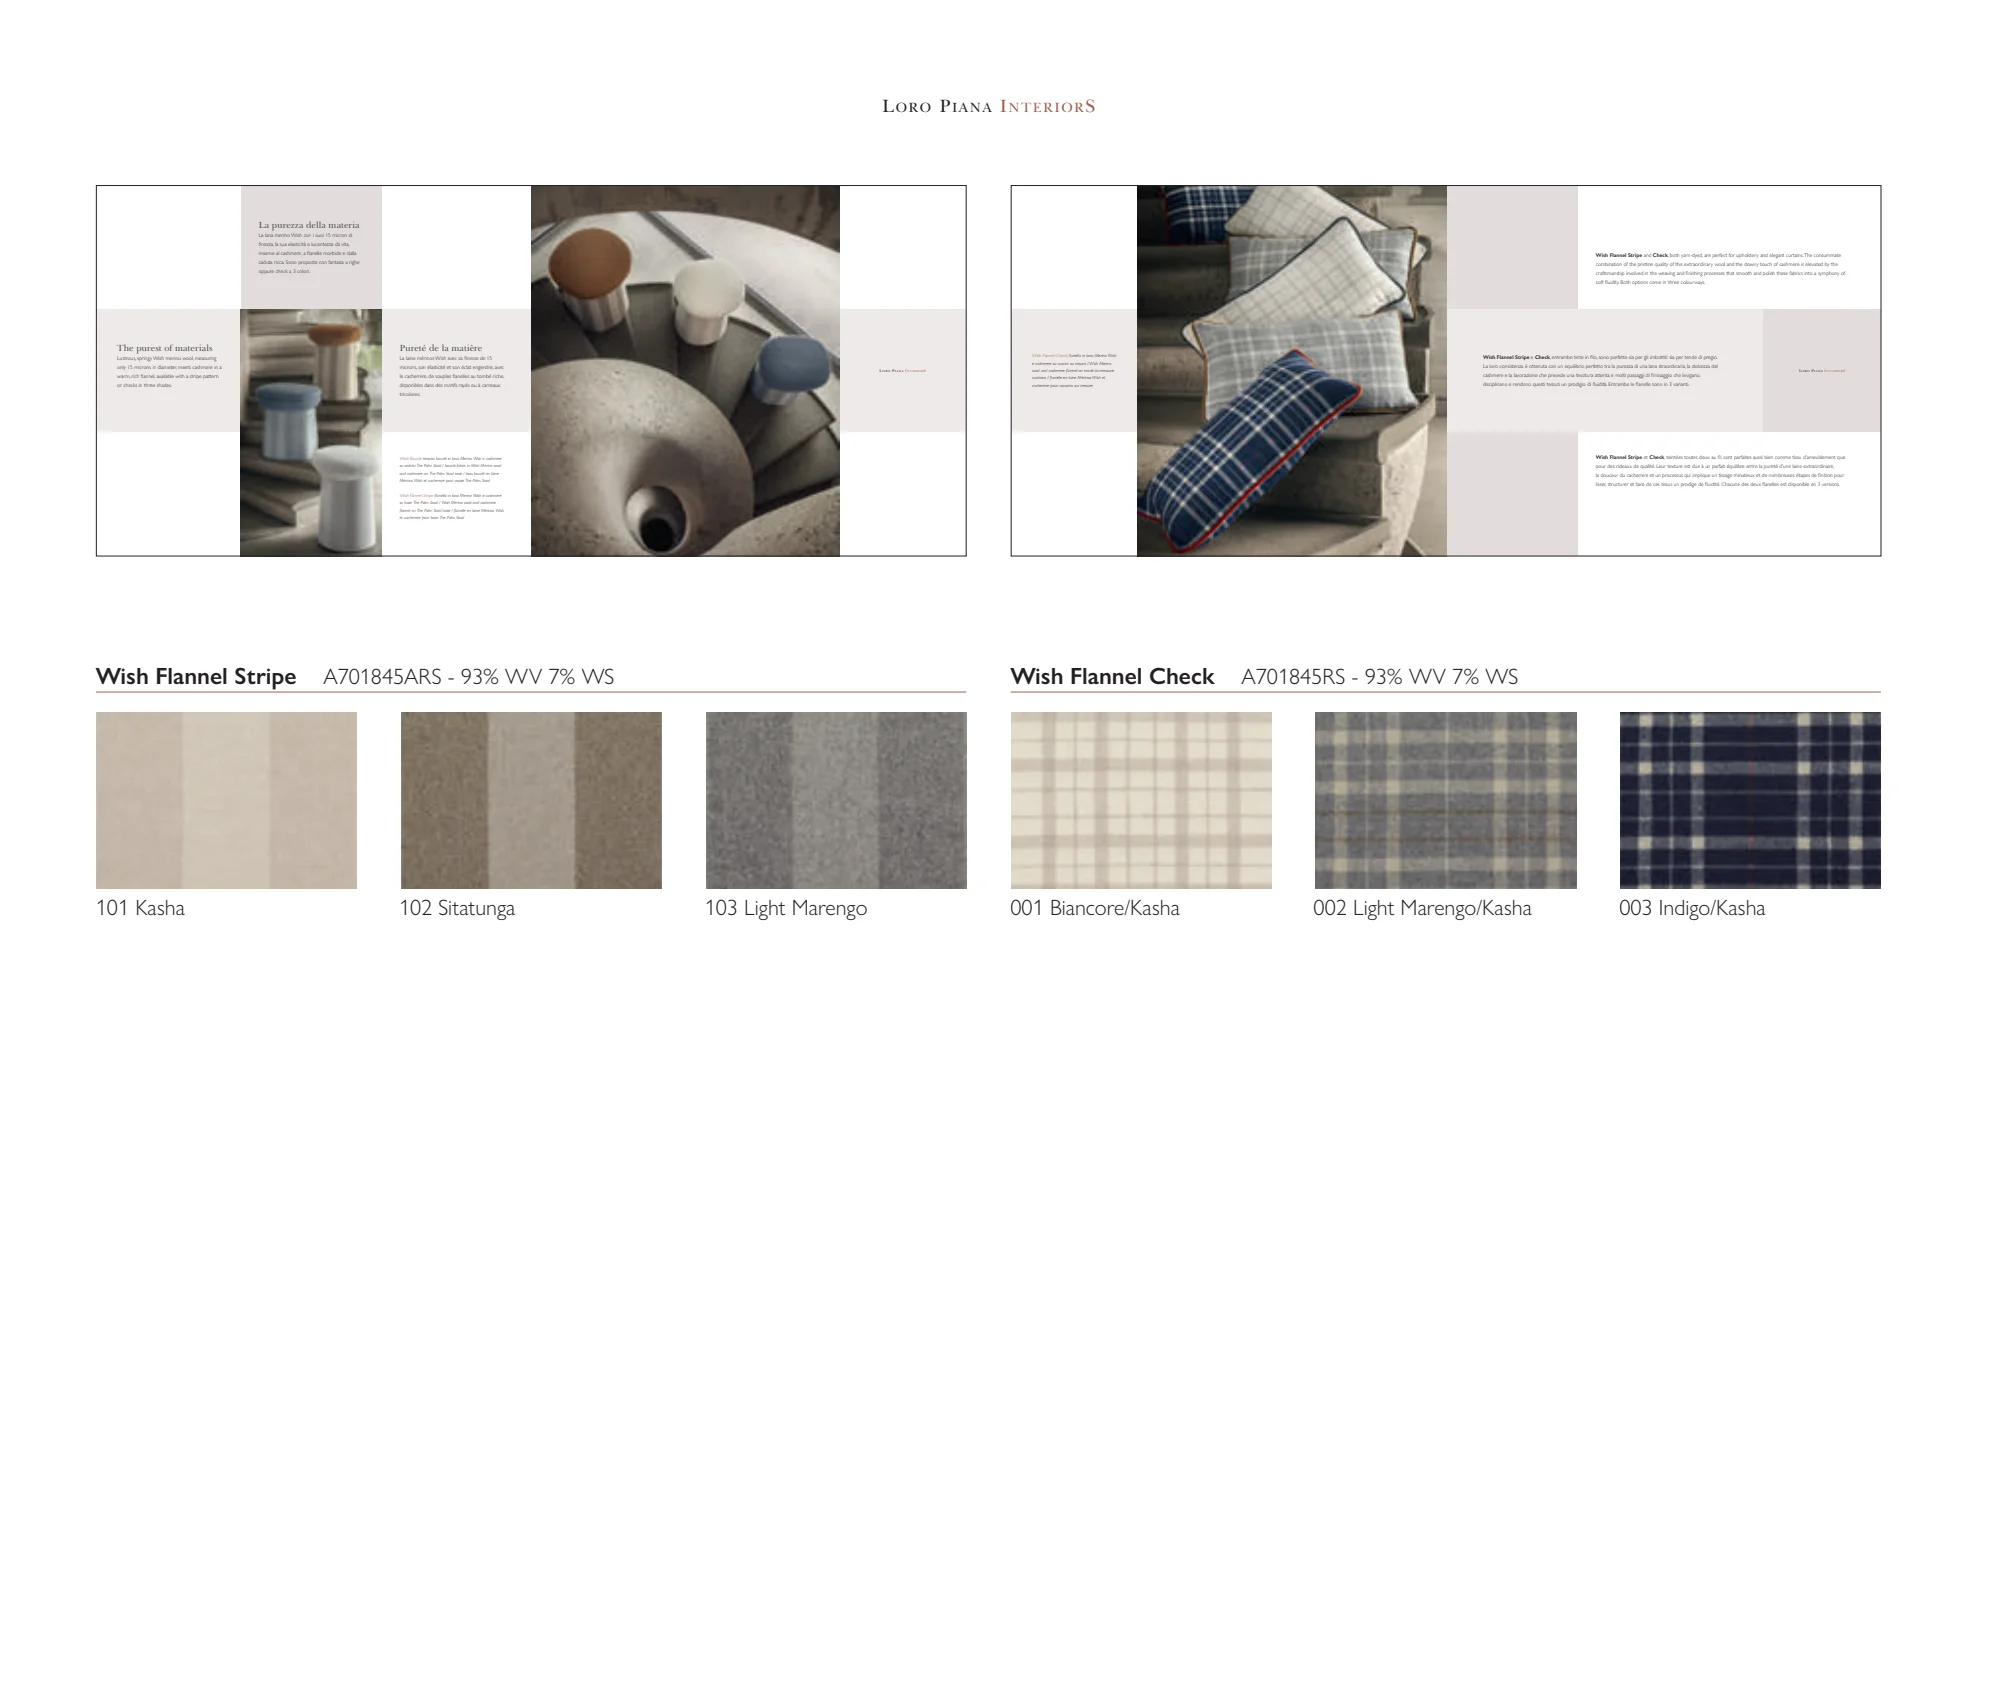Click the Wish Flannel Stripe heading

coord(196,677)
